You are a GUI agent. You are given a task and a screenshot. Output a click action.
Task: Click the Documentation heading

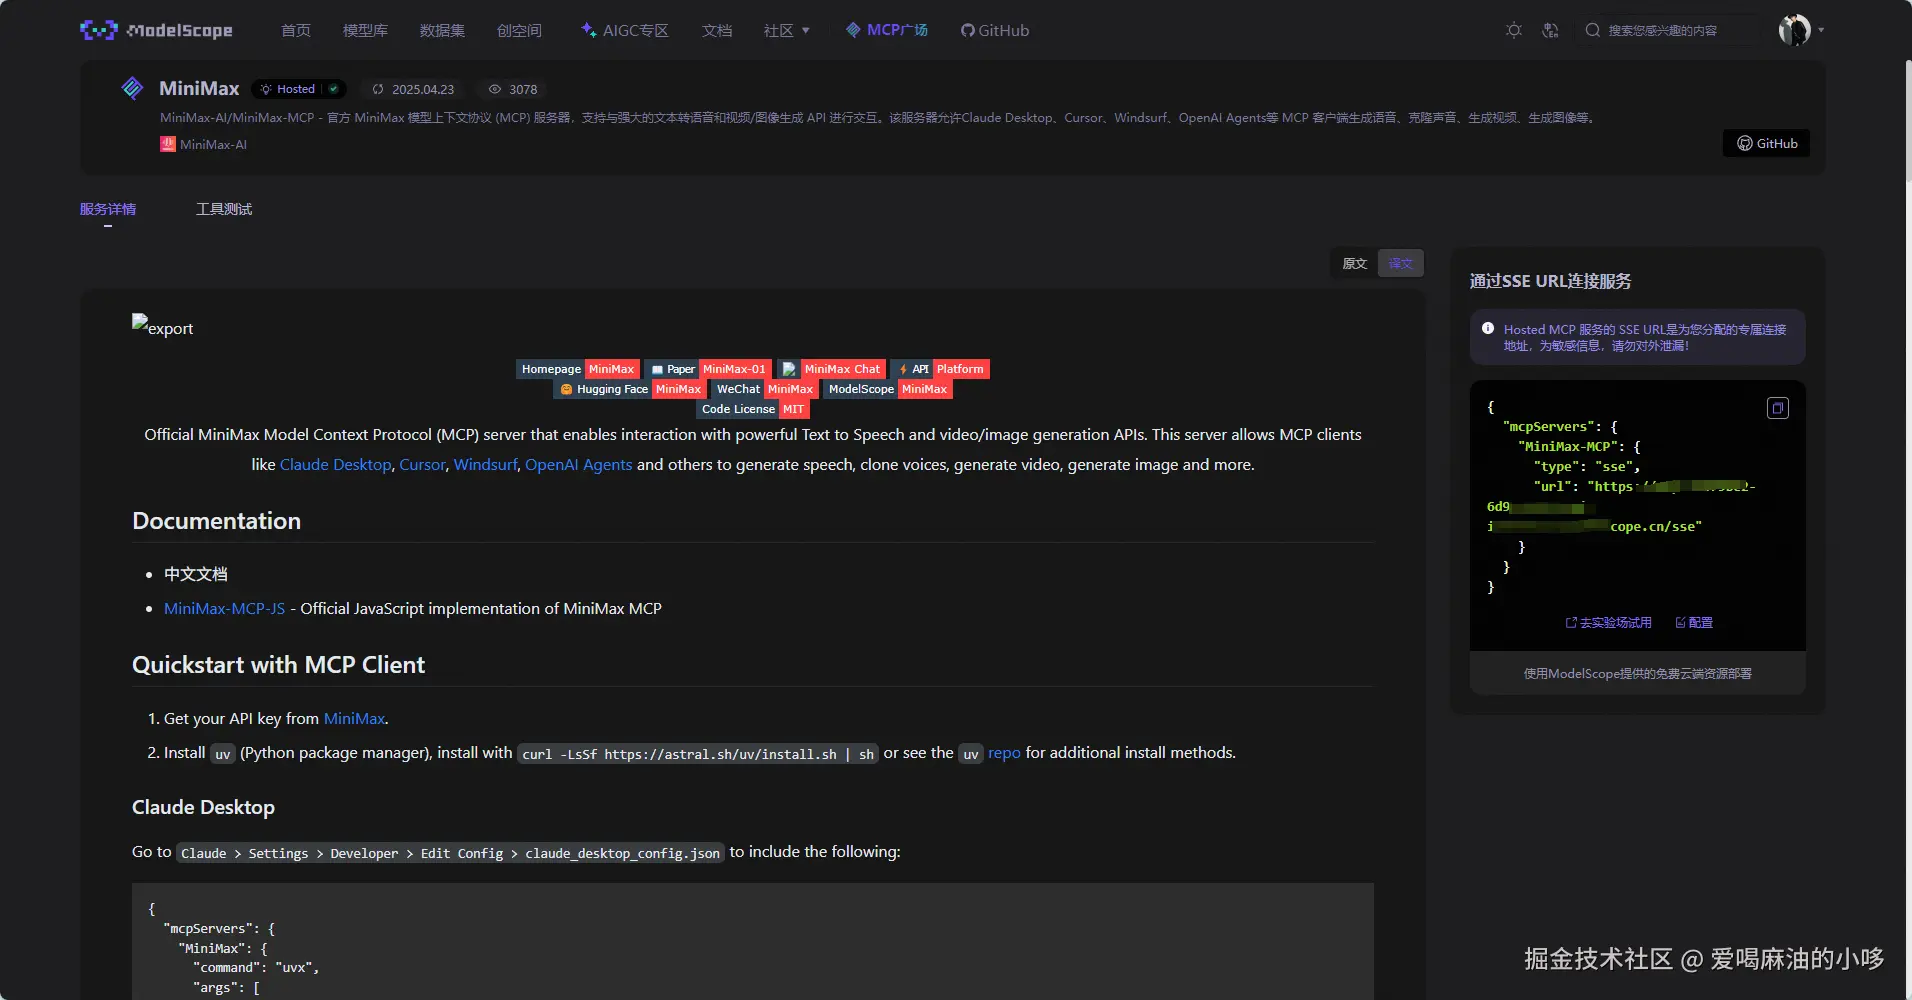coord(216,521)
